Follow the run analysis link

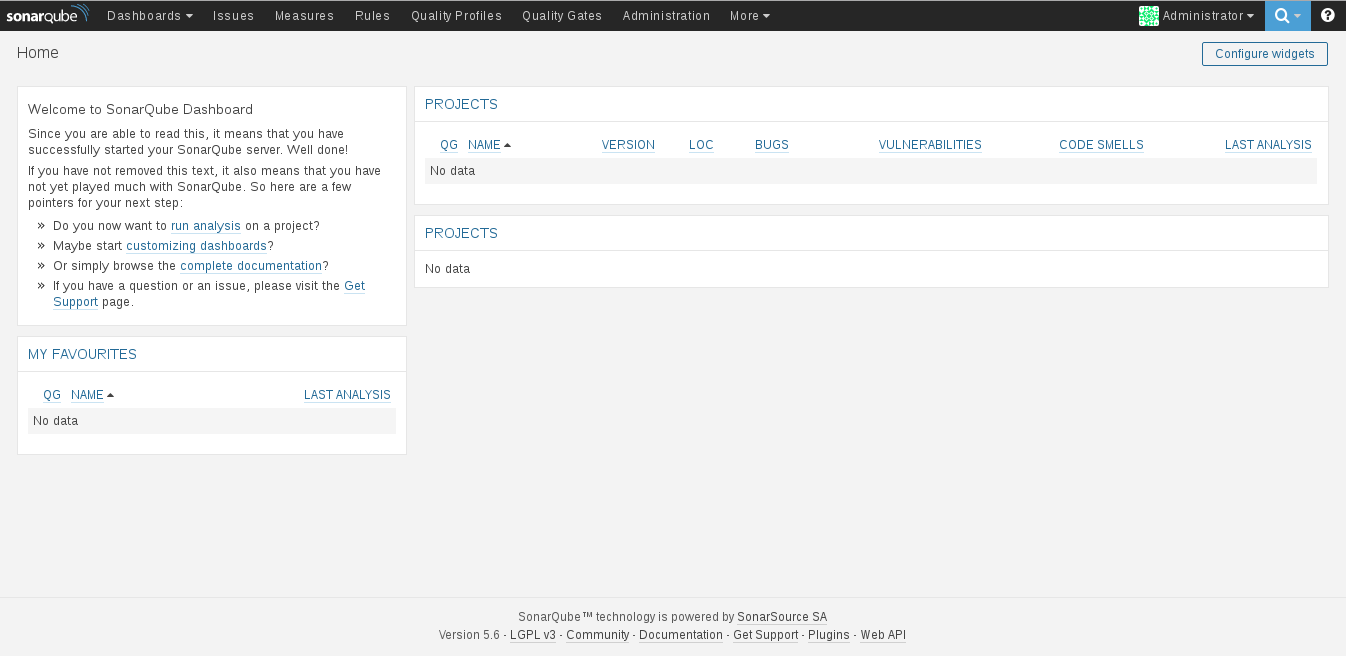click(x=206, y=226)
